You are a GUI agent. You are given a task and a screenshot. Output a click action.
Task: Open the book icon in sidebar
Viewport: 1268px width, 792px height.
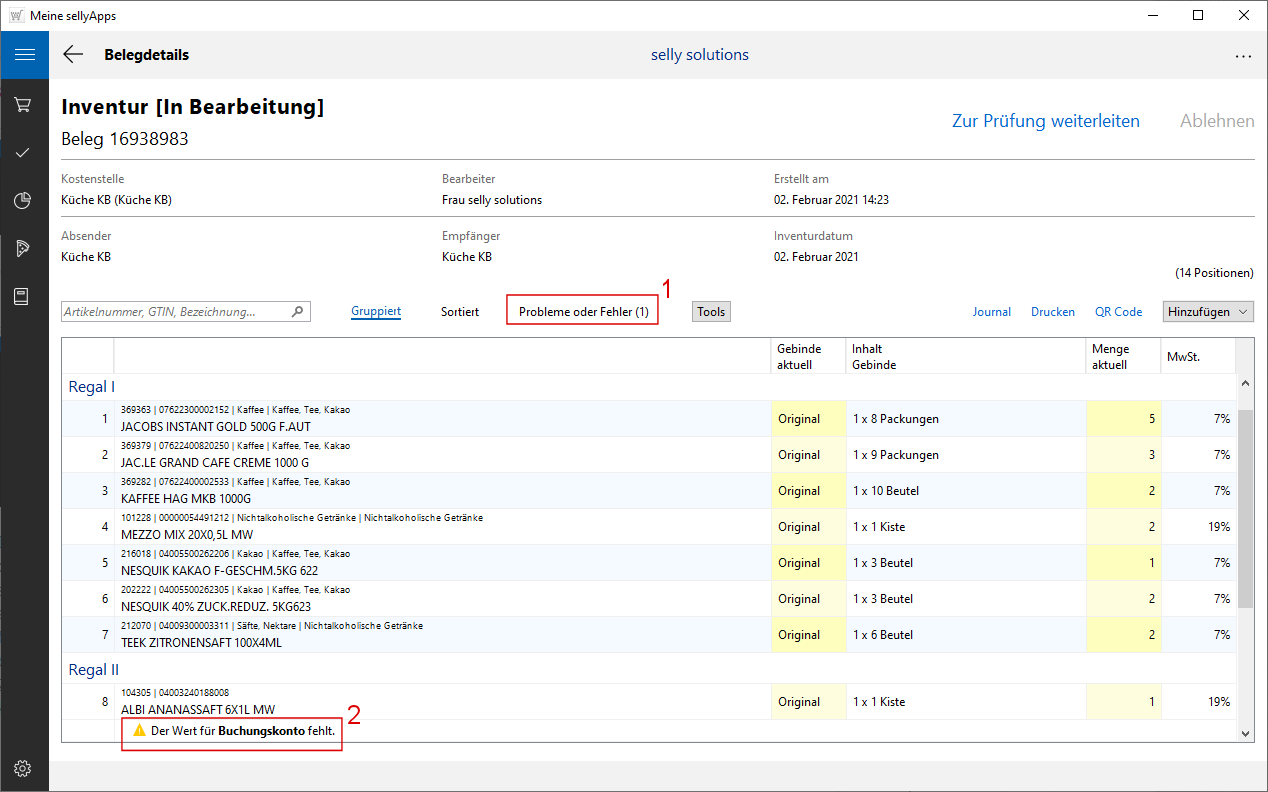pyautogui.click(x=23, y=297)
